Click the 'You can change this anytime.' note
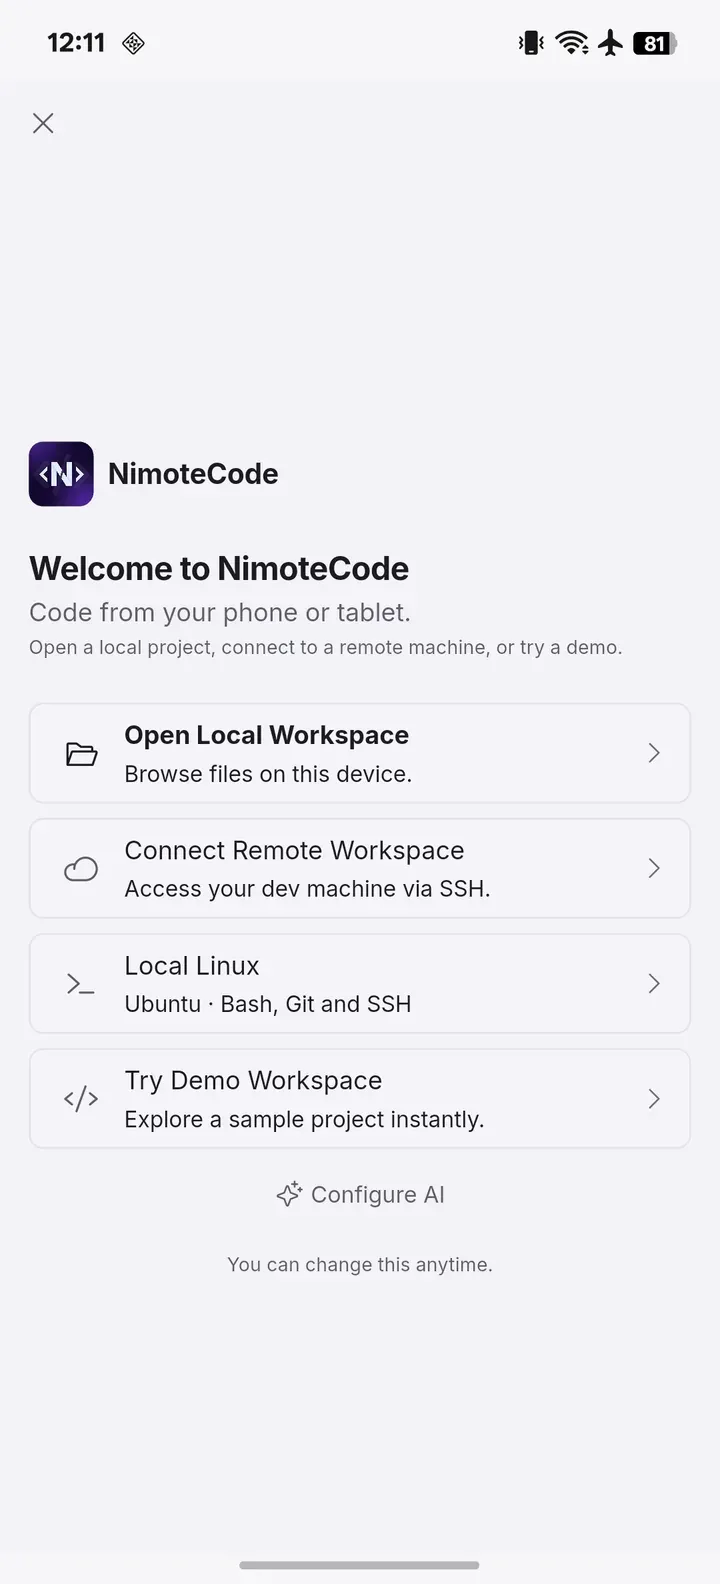 coord(360,1264)
